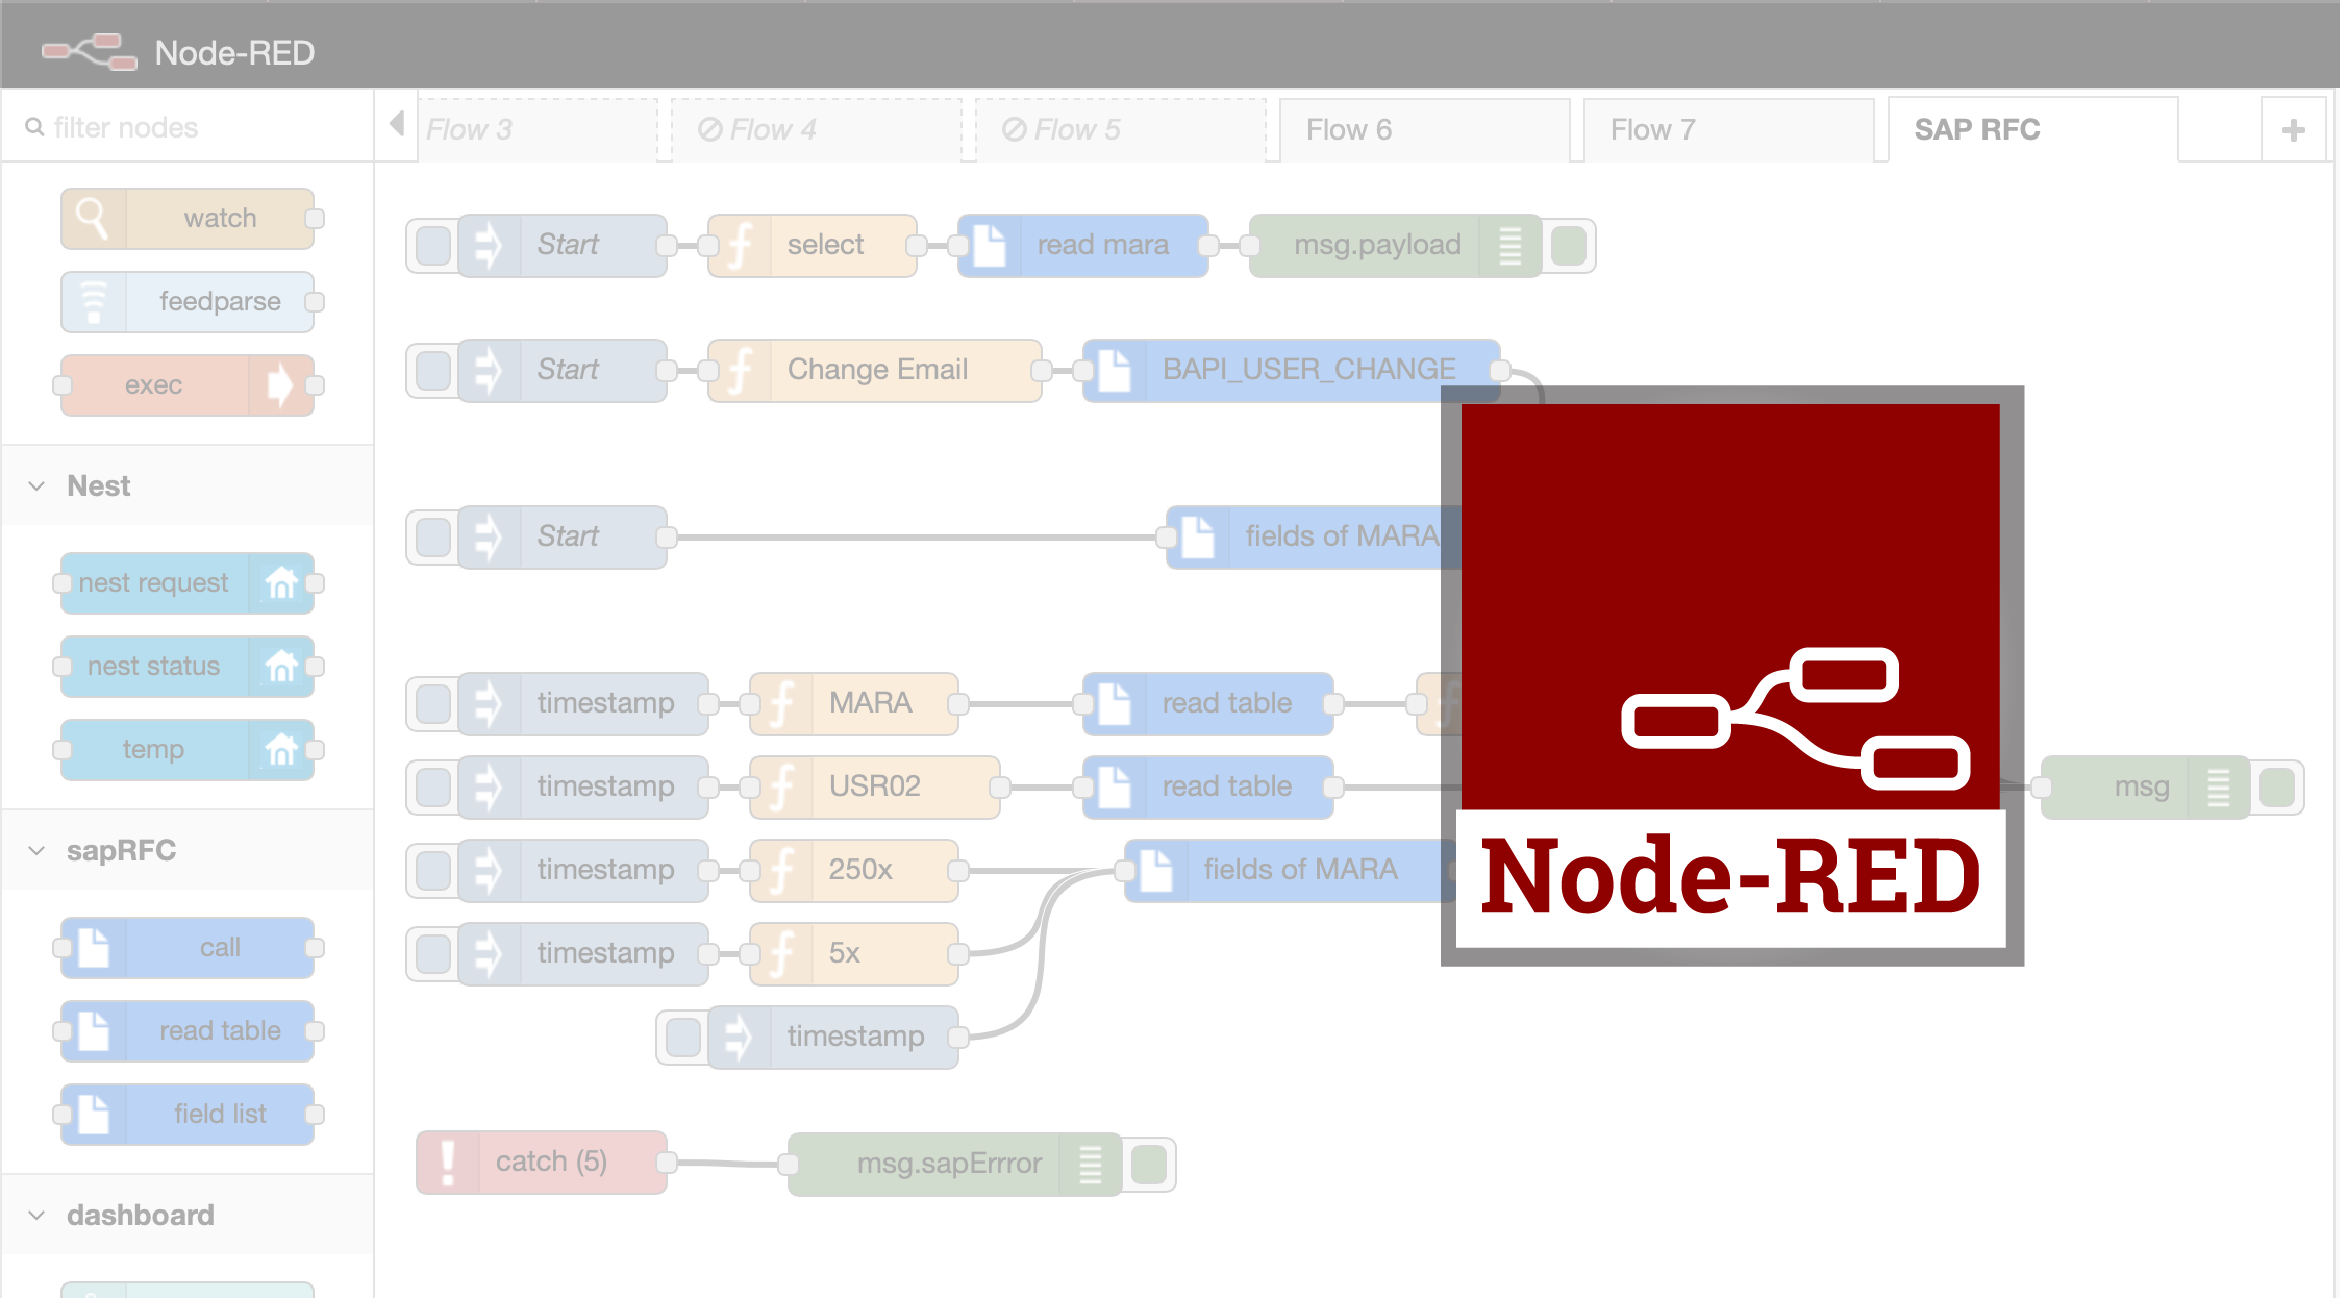Collapse the sapRFC section
2340x1298 pixels.
pos(37,850)
